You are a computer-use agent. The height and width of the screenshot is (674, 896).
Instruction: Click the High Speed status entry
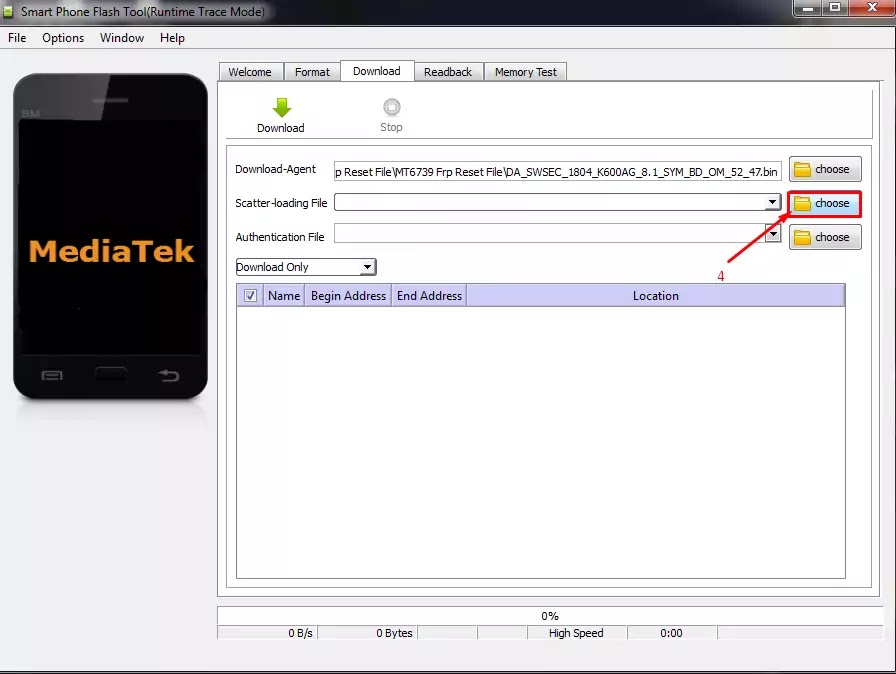point(576,633)
